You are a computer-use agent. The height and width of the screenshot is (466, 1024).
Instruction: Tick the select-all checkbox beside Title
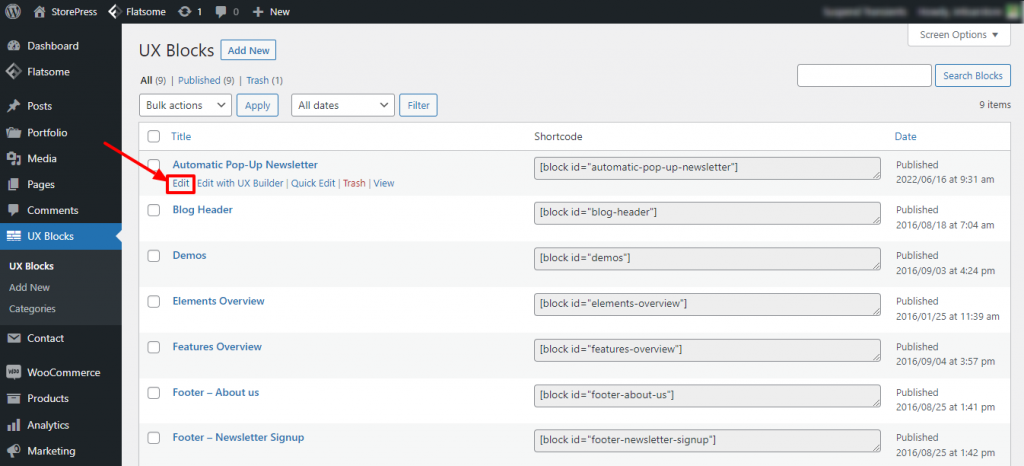(153, 136)
